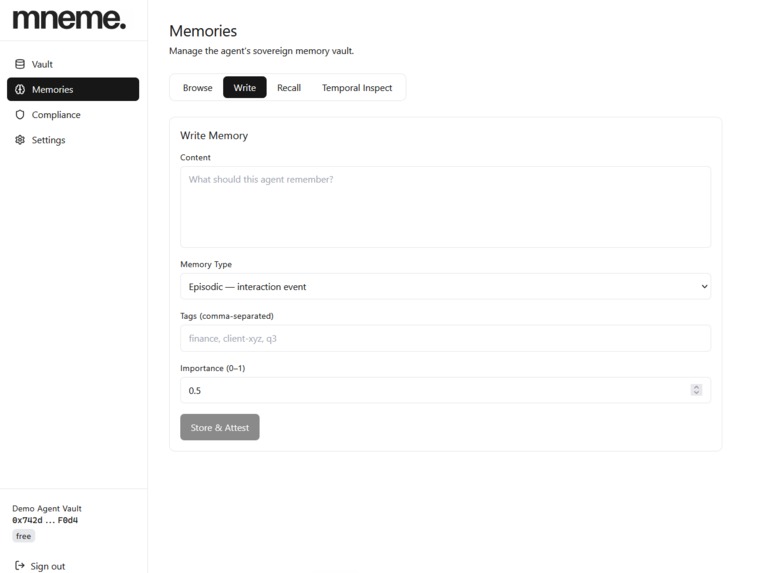Click the Importance spinner arrows
Image resolution: width=784 pixels, height=573 pixels.
pos(696,390)
